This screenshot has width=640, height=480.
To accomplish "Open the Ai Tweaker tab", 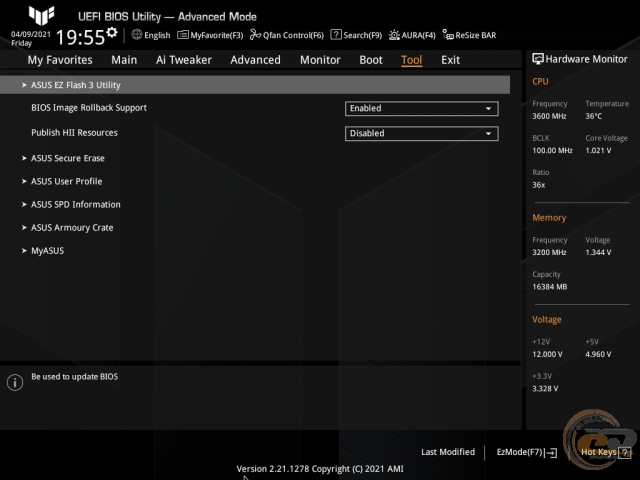I will tap(184, 60).
